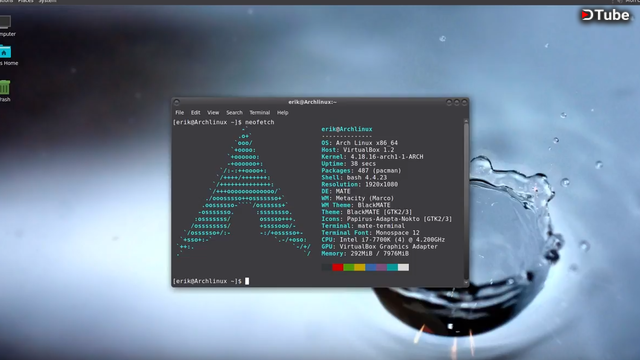640x360 pixels.
Task: Open the terminal Help menu
Action: 282,113
